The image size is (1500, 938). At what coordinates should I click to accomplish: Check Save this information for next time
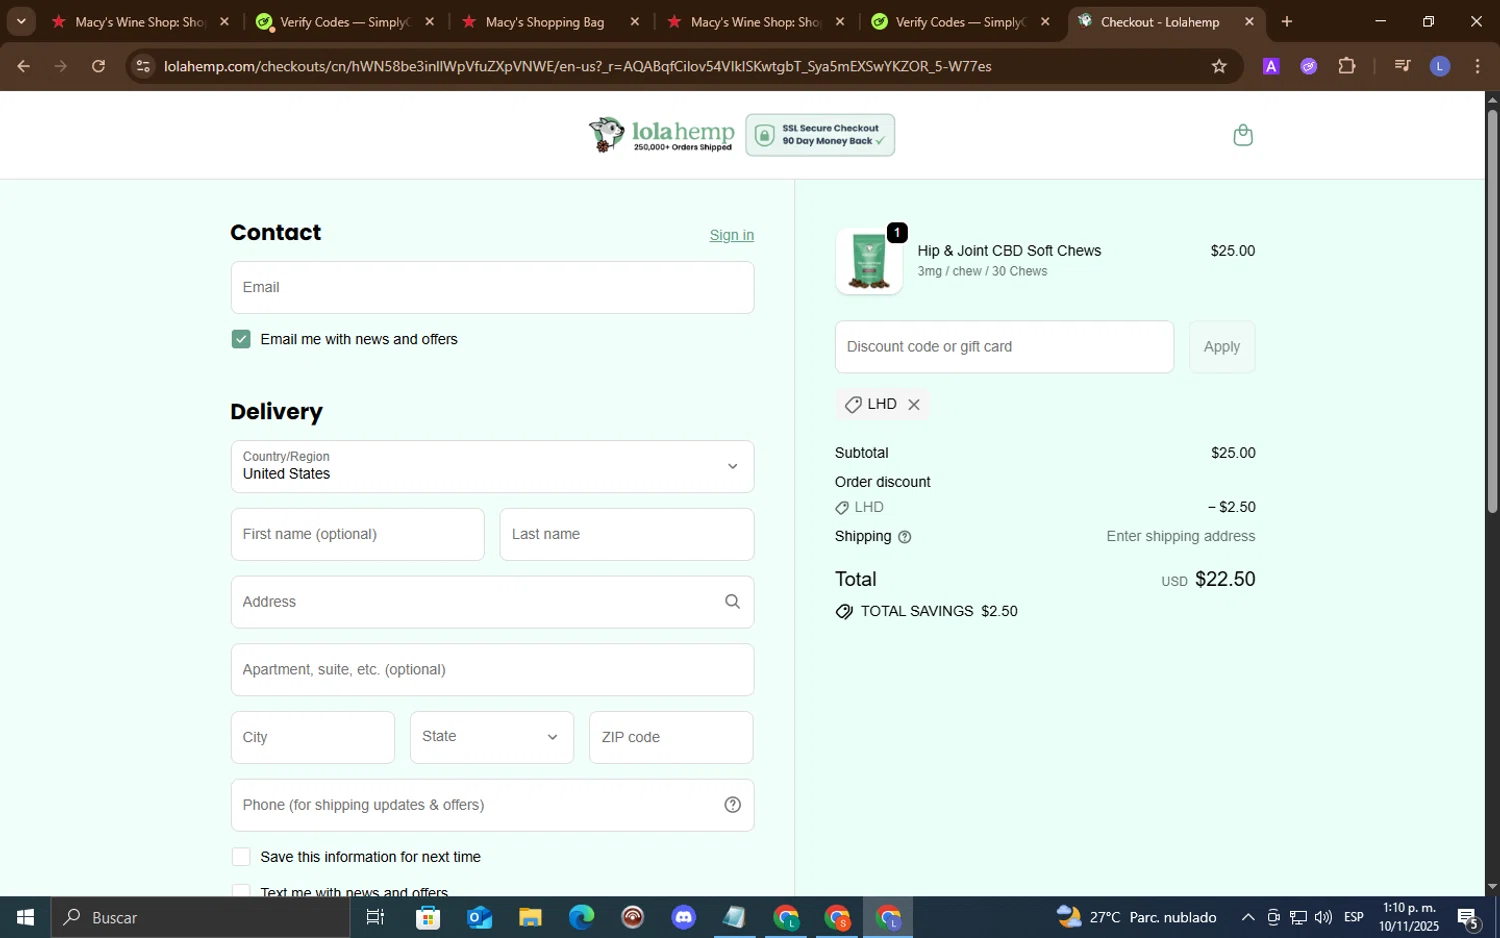pyautogui.click(x=241, y=857)
